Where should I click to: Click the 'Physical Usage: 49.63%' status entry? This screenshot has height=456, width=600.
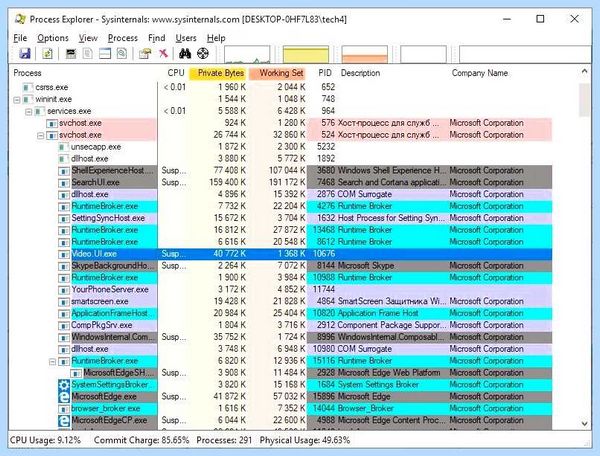(x=305, y=440)
